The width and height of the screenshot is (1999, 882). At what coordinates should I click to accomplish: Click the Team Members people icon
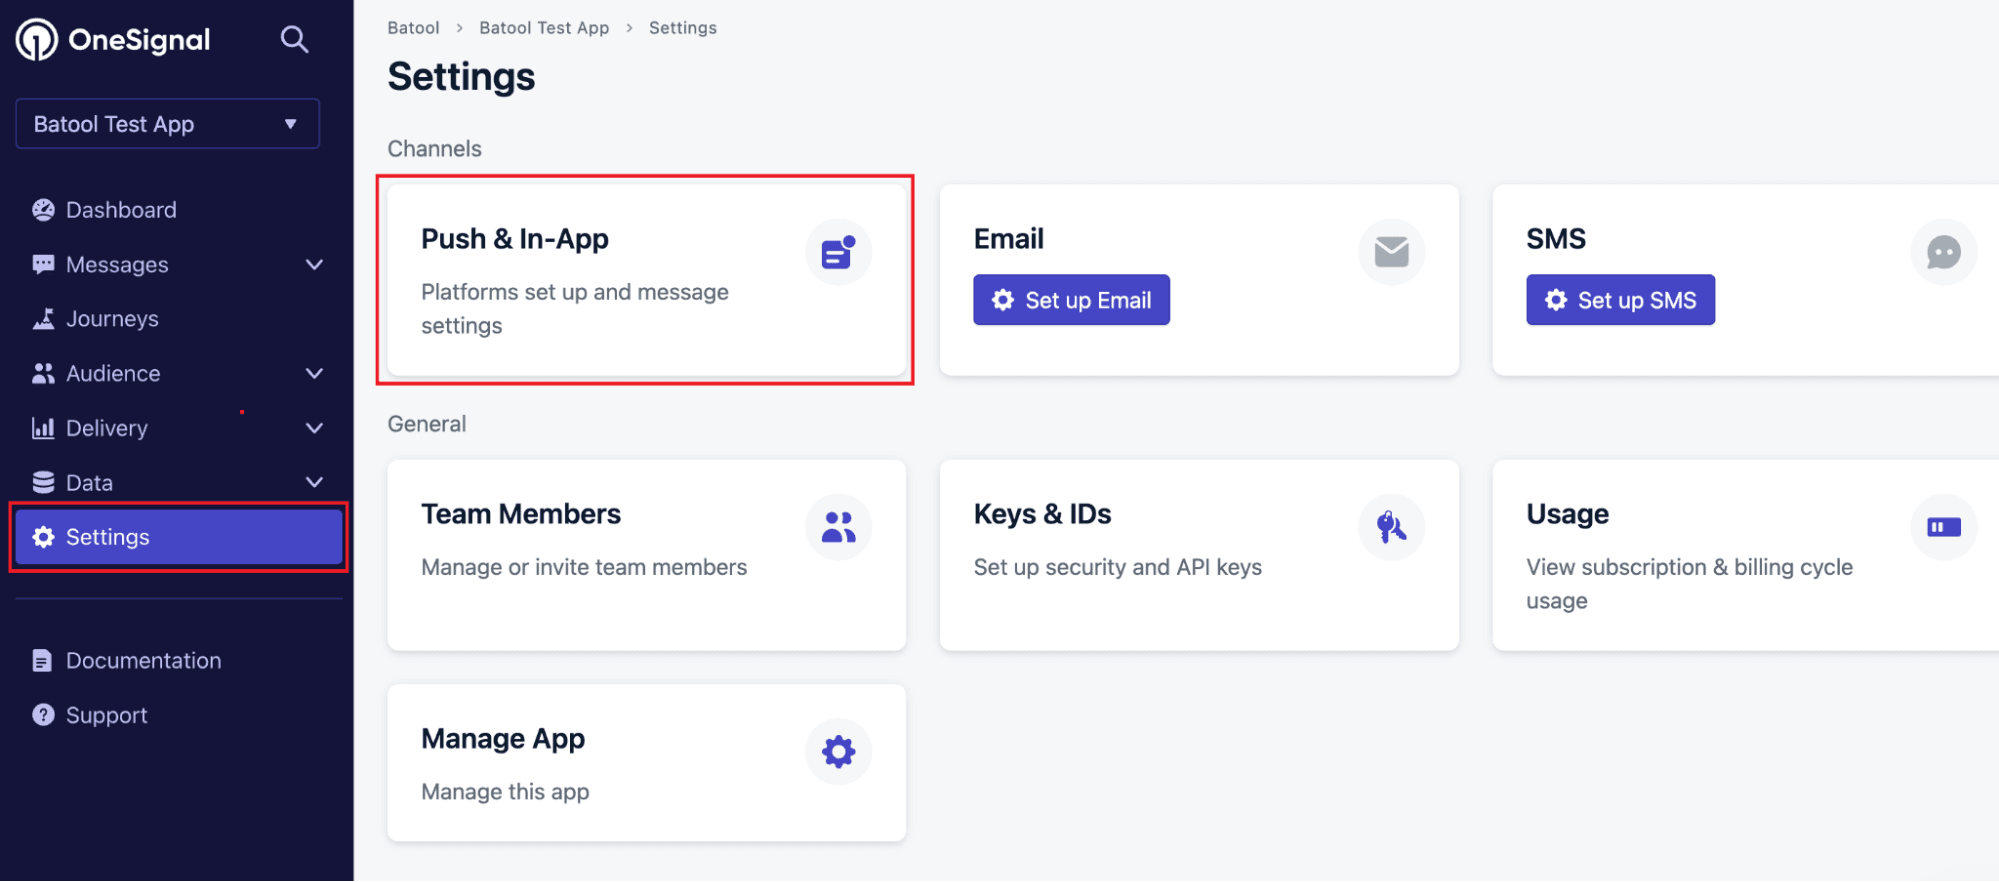pyautogui.click(x=838, y=527)
